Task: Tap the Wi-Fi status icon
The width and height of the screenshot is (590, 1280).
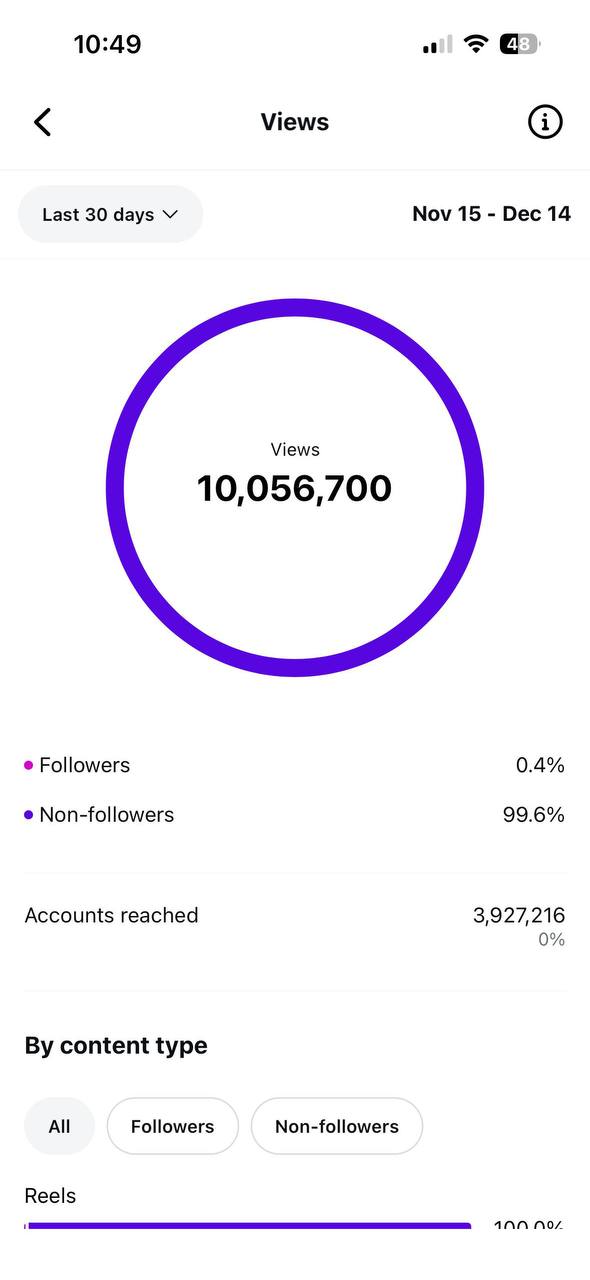Action: click(x=476, y=44)
